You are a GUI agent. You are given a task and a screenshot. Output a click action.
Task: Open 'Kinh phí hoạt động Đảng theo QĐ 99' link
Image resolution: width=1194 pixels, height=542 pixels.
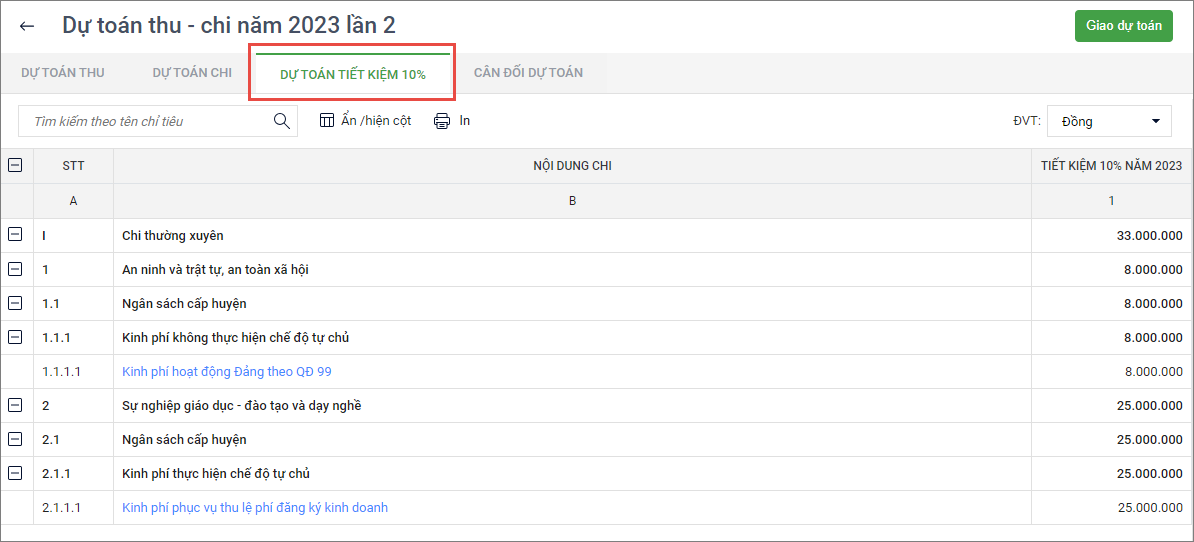coord(227,371)
